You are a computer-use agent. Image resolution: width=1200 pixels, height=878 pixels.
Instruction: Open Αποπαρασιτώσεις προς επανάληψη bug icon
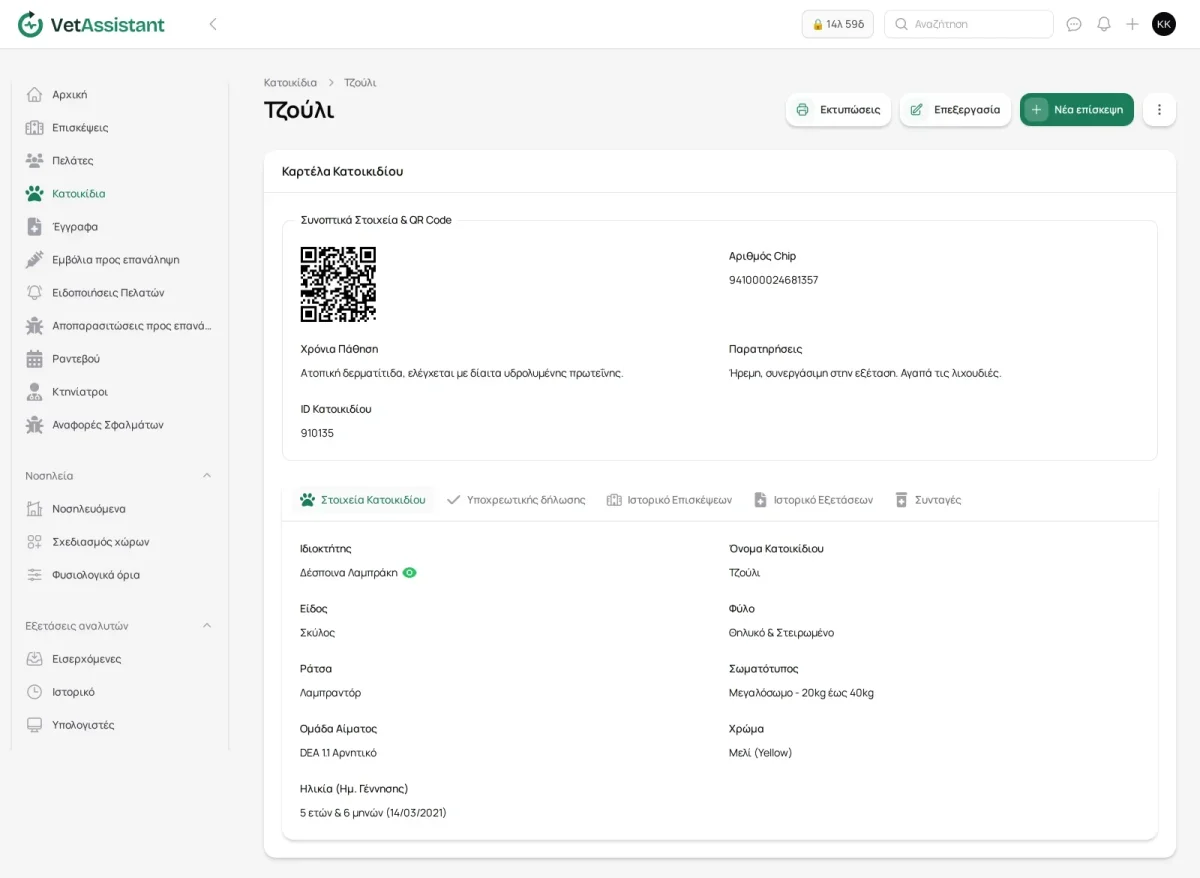coord(35,325)
